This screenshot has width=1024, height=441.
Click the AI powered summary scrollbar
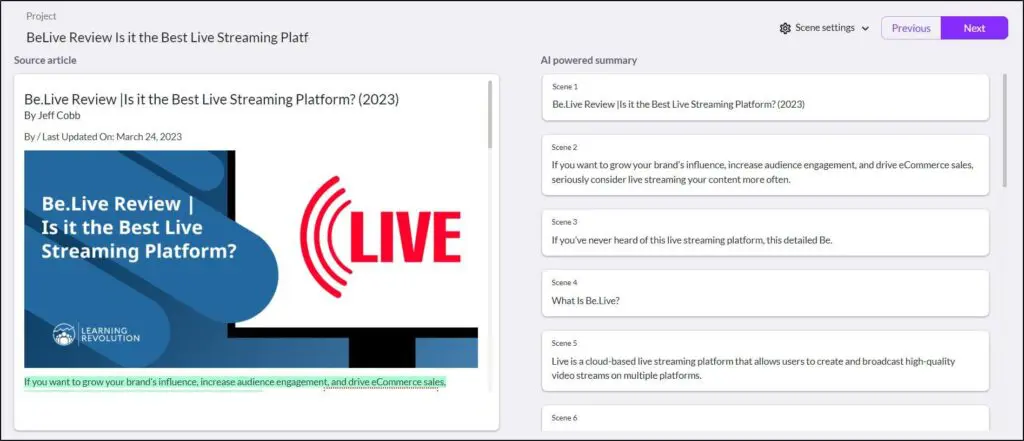[x=1004, y=131]
